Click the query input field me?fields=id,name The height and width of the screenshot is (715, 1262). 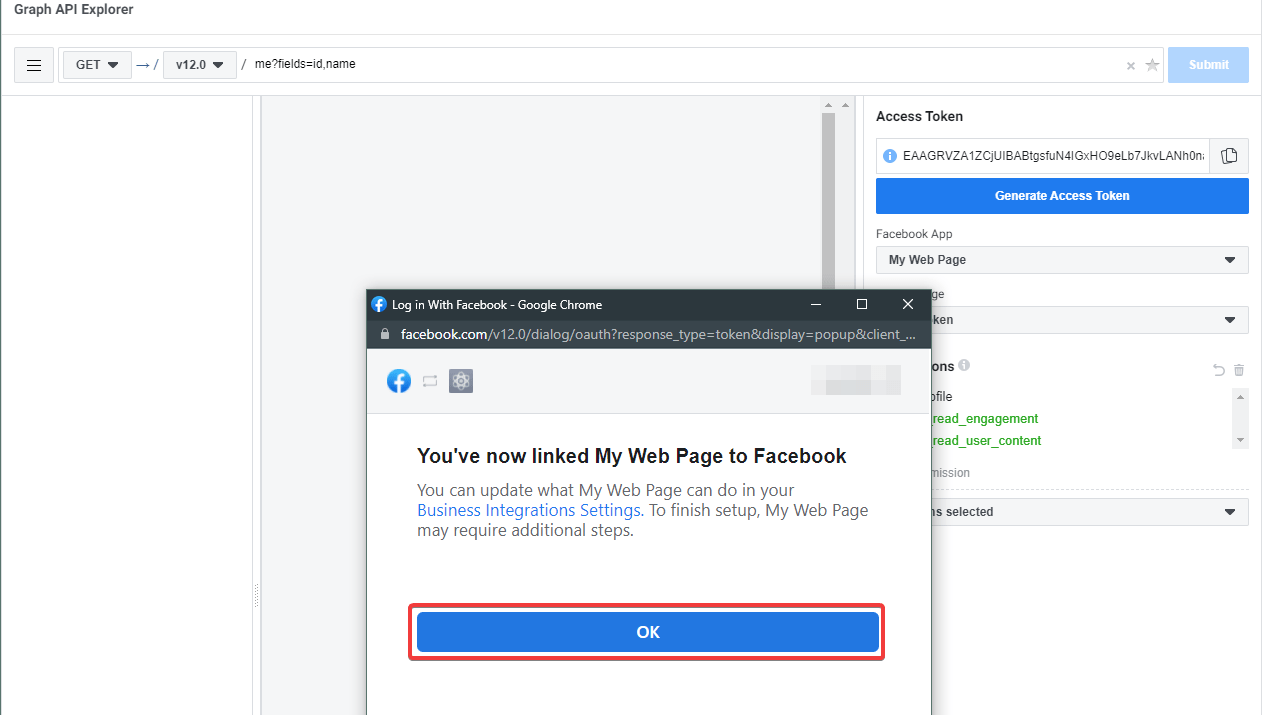(x=685, y=65)
